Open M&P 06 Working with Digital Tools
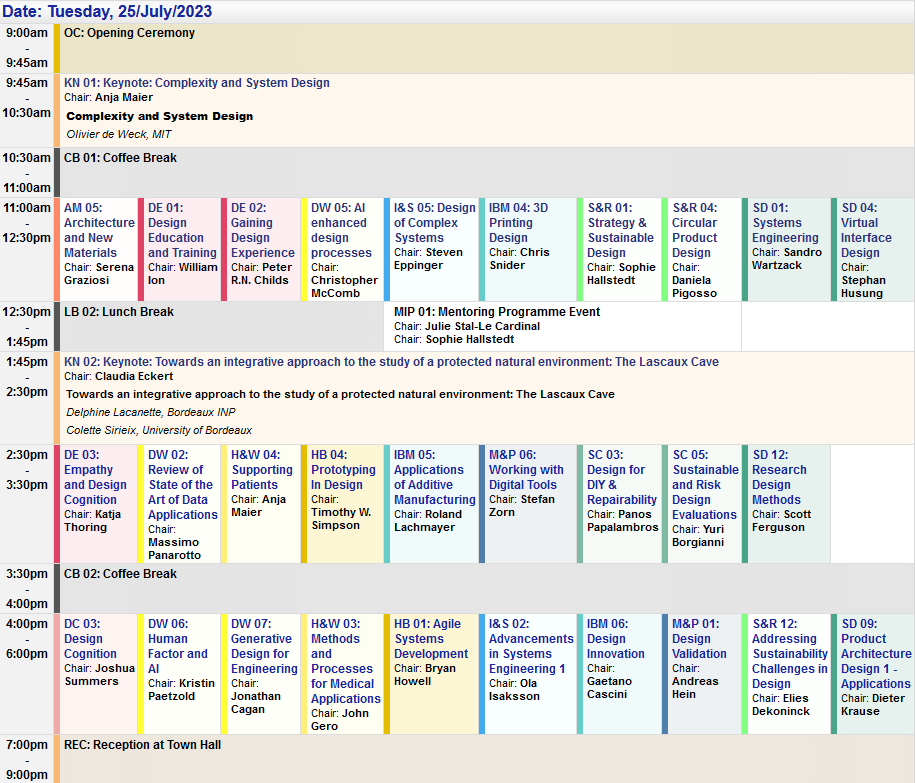 (x=526, y=470)
